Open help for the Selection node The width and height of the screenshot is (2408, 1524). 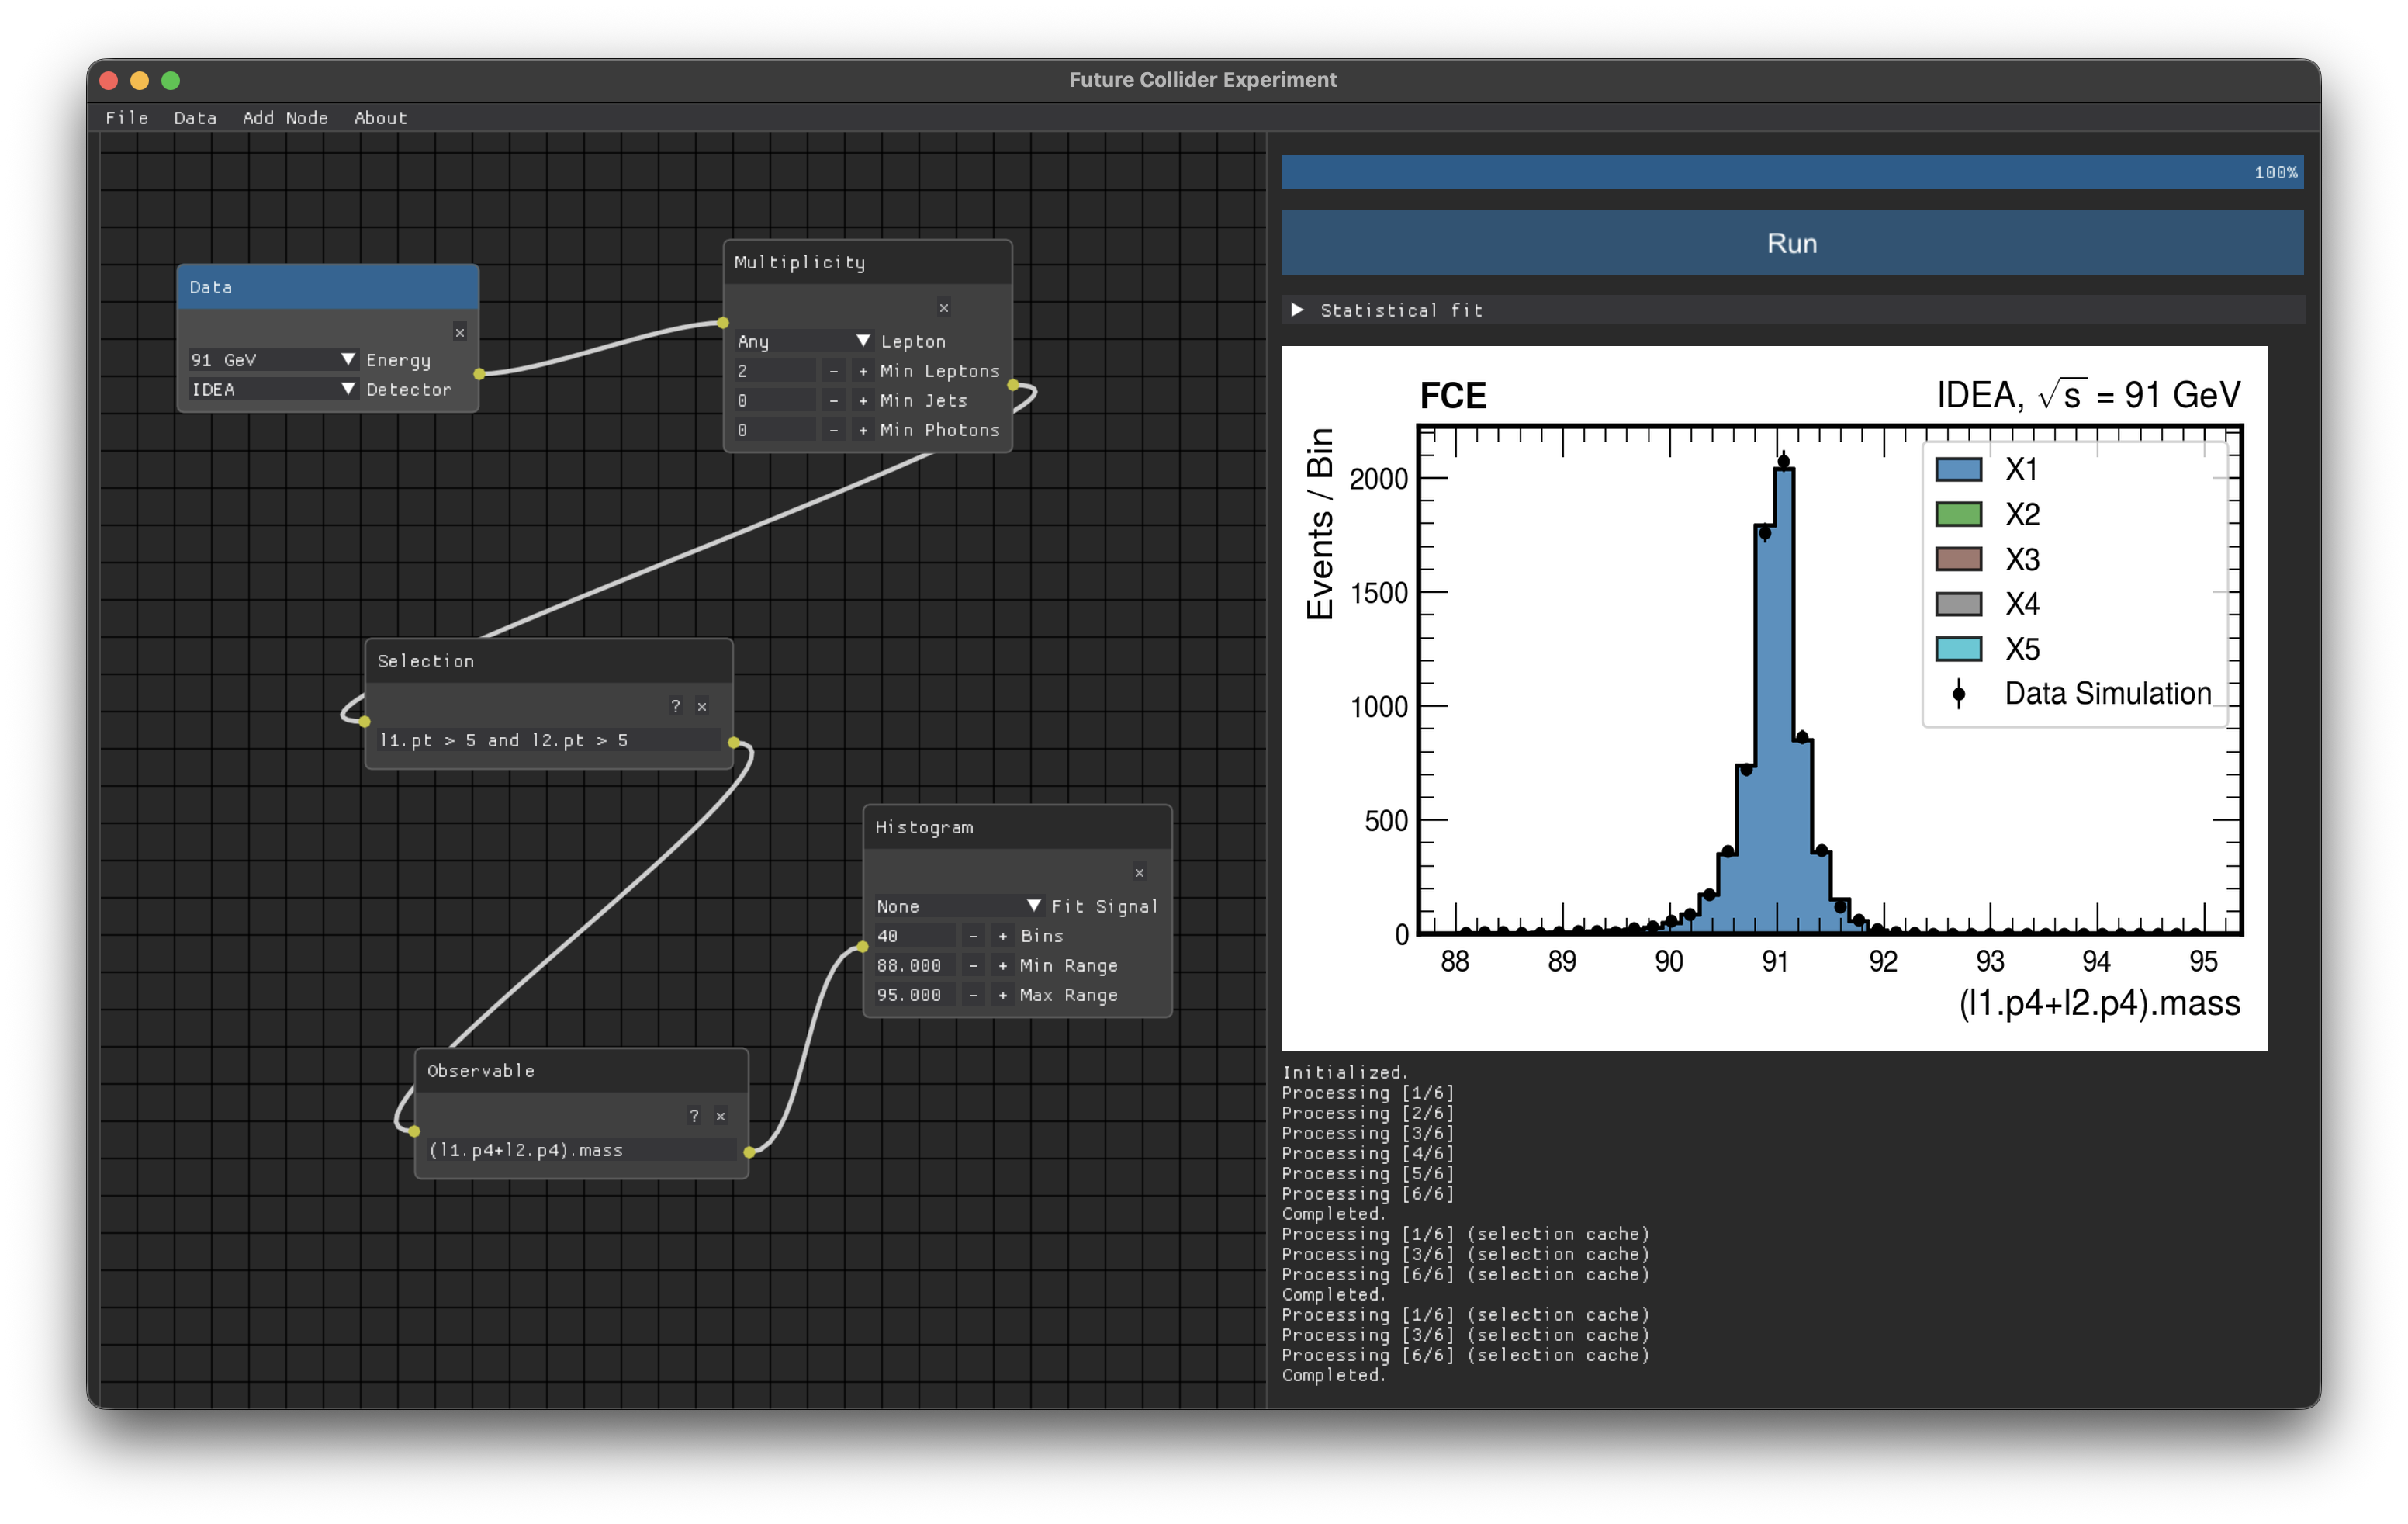point(676,707)
